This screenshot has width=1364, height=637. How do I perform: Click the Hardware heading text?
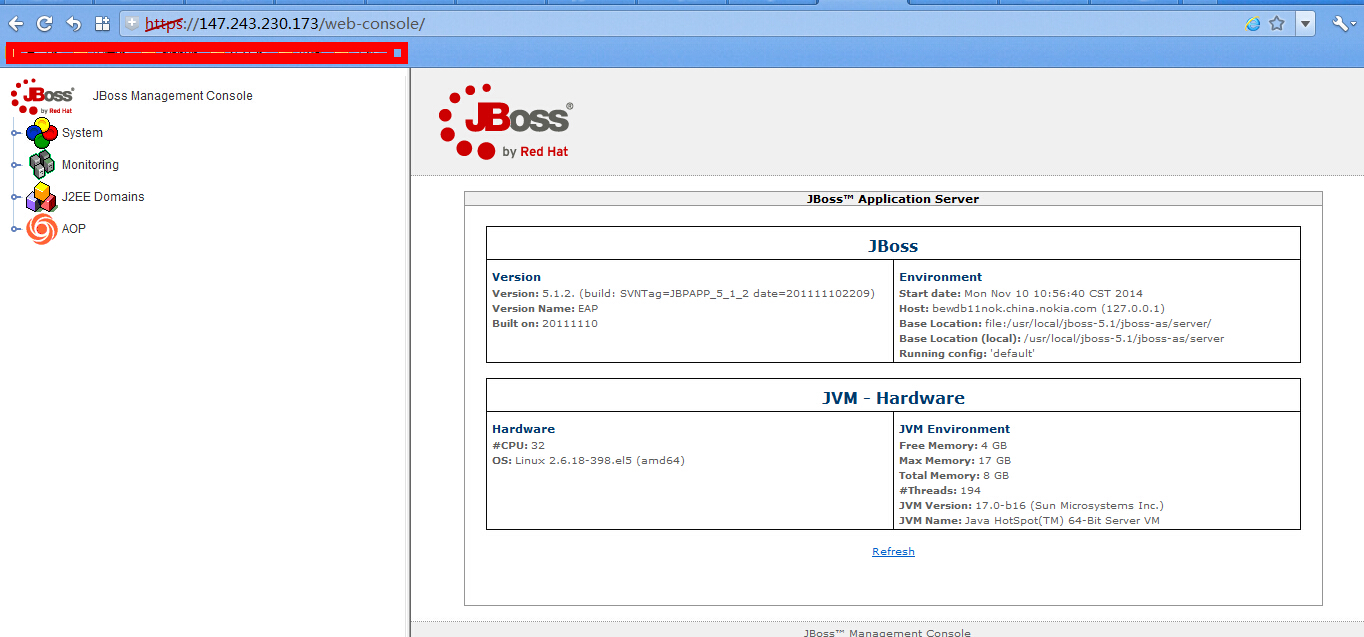click(x=523, y=429)
